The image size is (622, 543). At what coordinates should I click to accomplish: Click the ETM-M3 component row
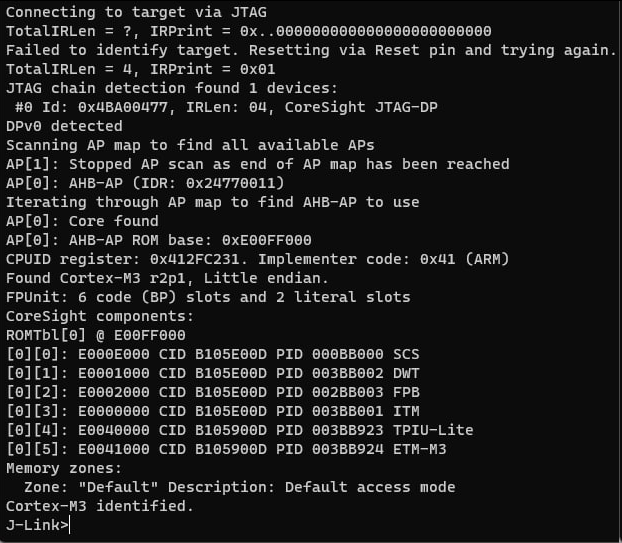pyautogui.click(x=226, y=449)
